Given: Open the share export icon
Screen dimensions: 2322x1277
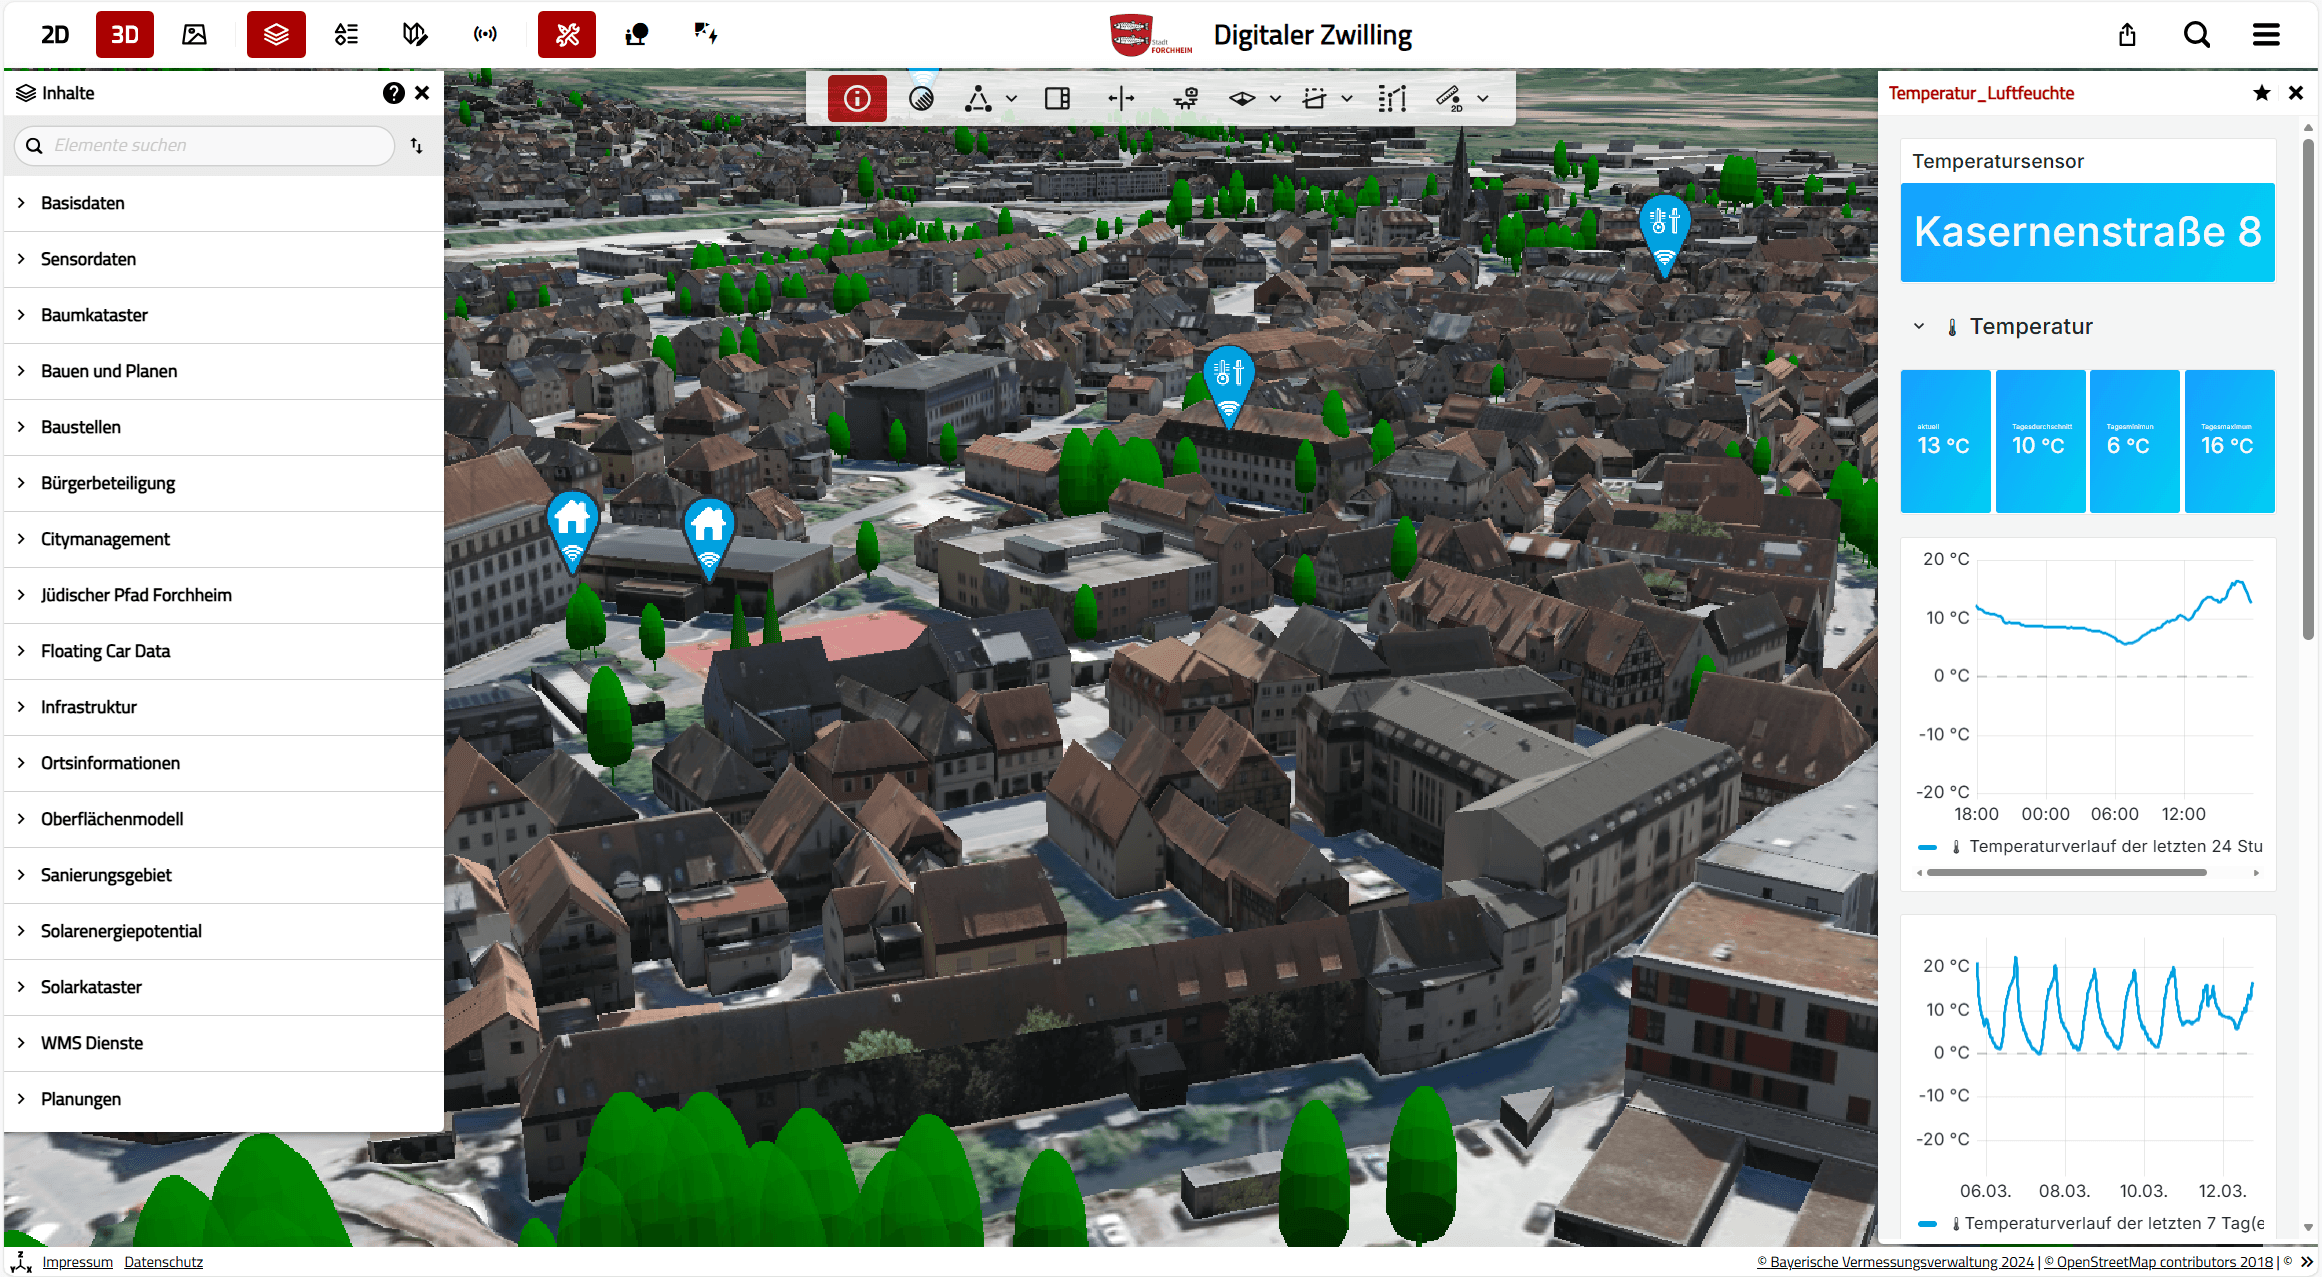Looking at the screenshot, I should click(x=2127, y=35).
